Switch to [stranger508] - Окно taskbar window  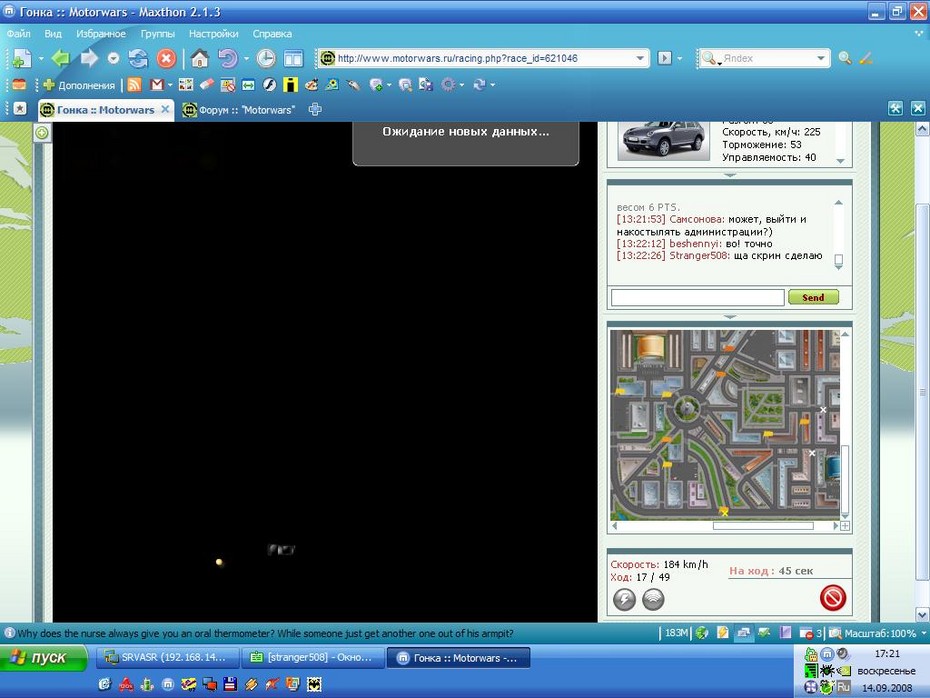(x=313, y=658)
